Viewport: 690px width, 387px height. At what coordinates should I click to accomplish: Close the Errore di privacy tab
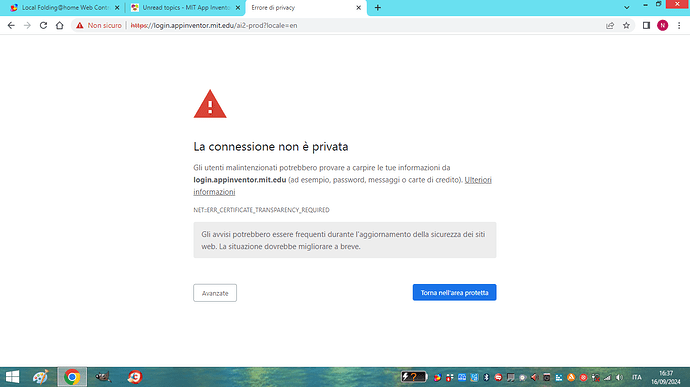(358, 7)
